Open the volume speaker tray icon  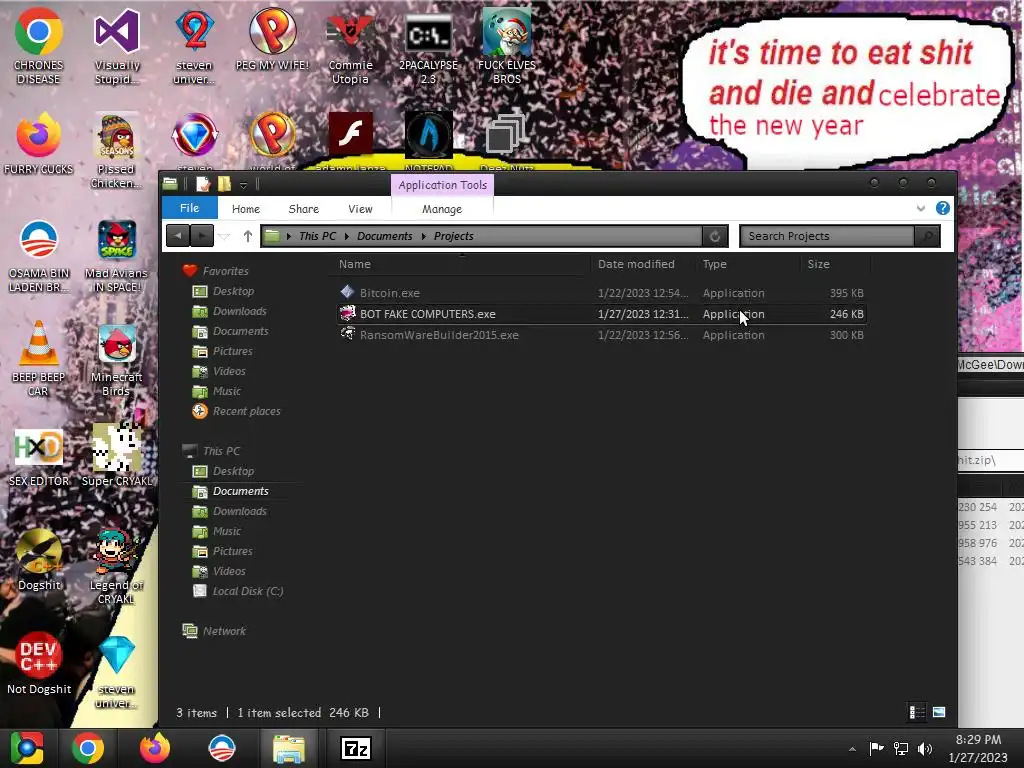click(925, 749)
